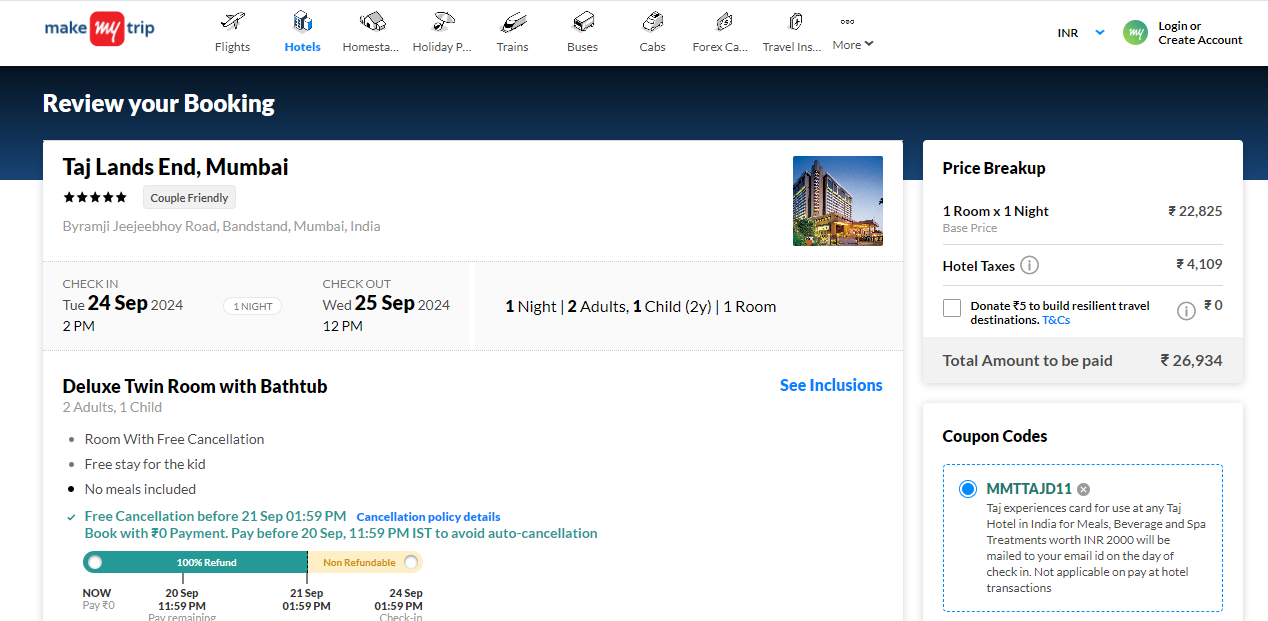The width and height of the screenshot is (1268, 621).
Task: Click the No meals included line
Action: pyautogui.click(x=140, y=489)
